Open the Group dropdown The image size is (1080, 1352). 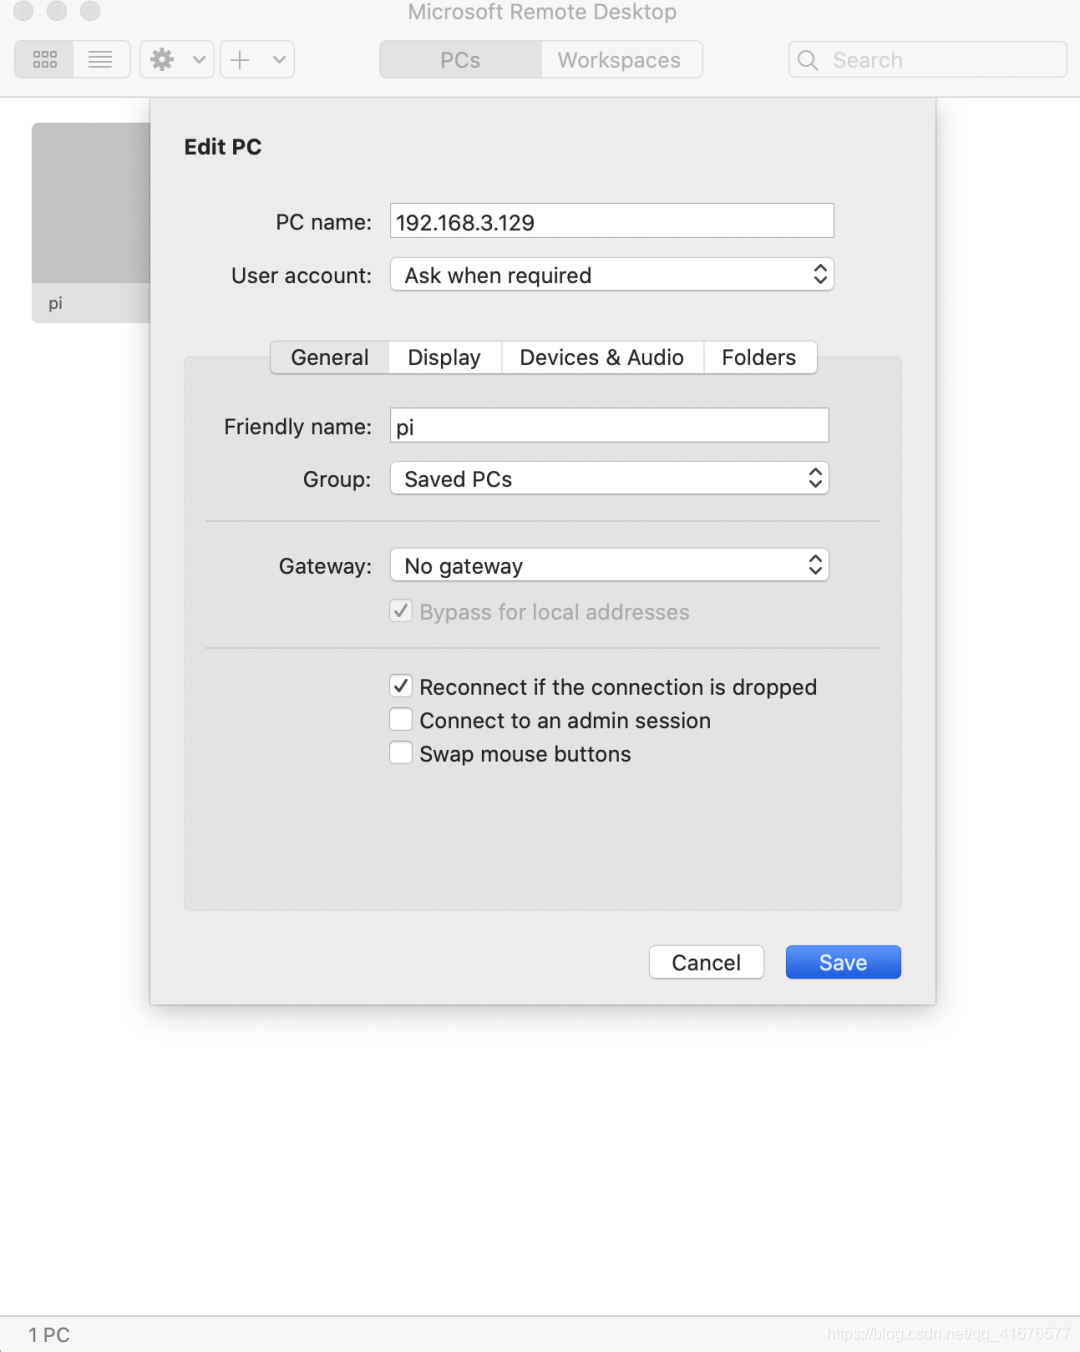[610, 479]
